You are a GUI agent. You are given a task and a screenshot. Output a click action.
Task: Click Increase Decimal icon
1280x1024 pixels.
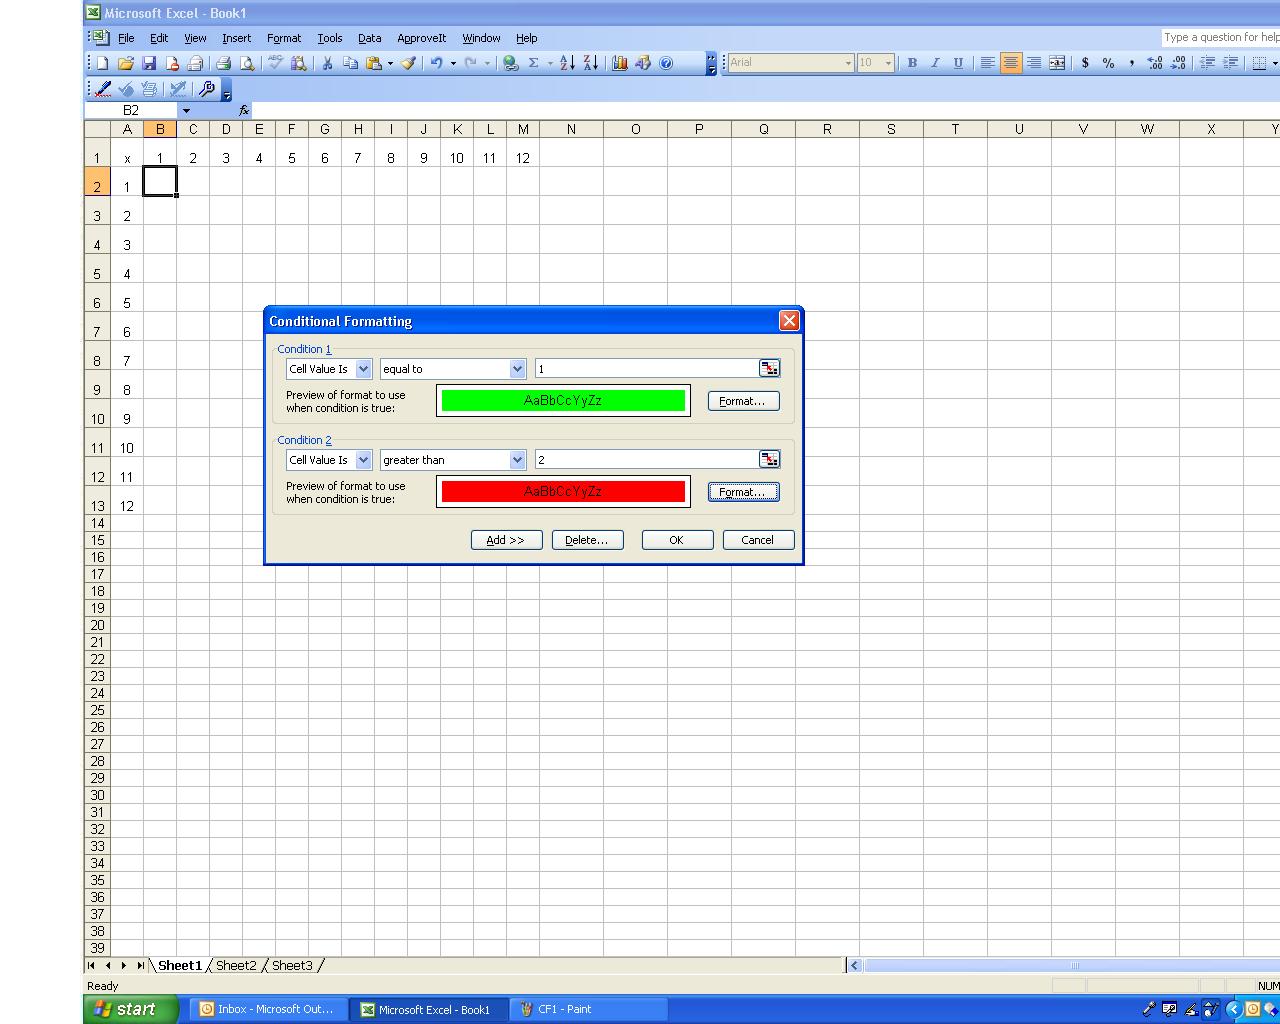1155,63
